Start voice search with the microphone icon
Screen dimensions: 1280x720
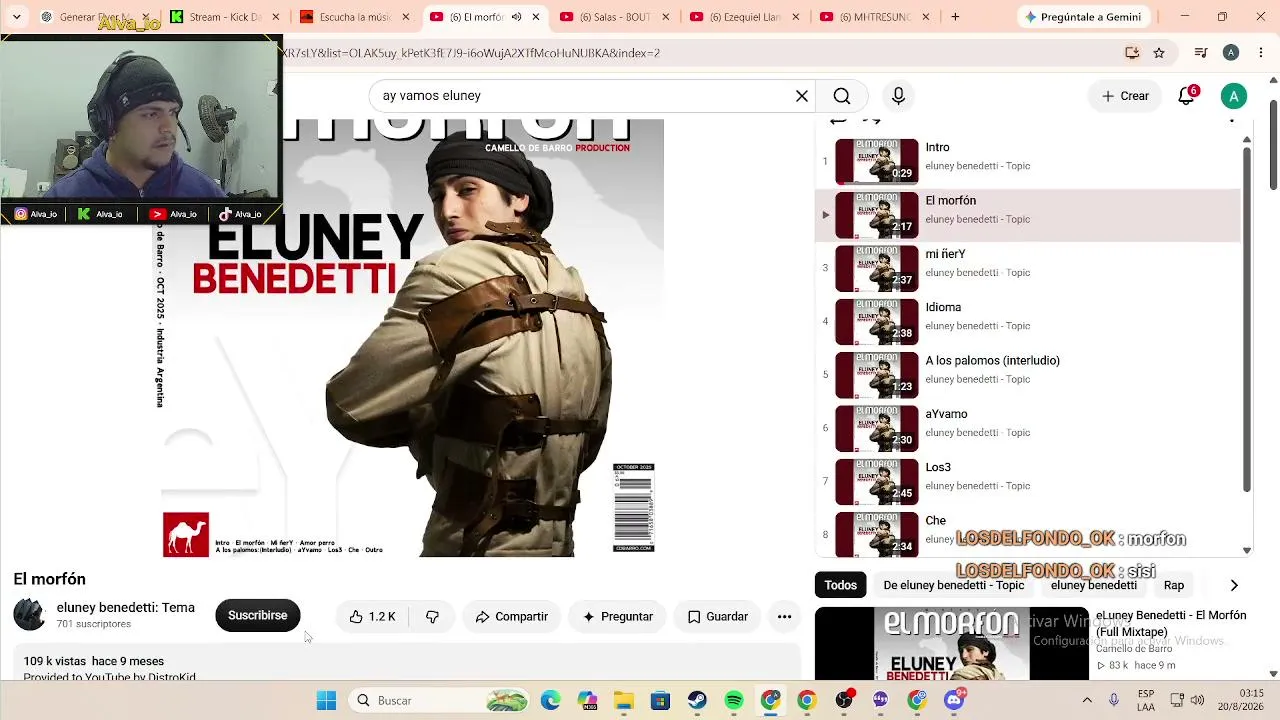point(898,96)
